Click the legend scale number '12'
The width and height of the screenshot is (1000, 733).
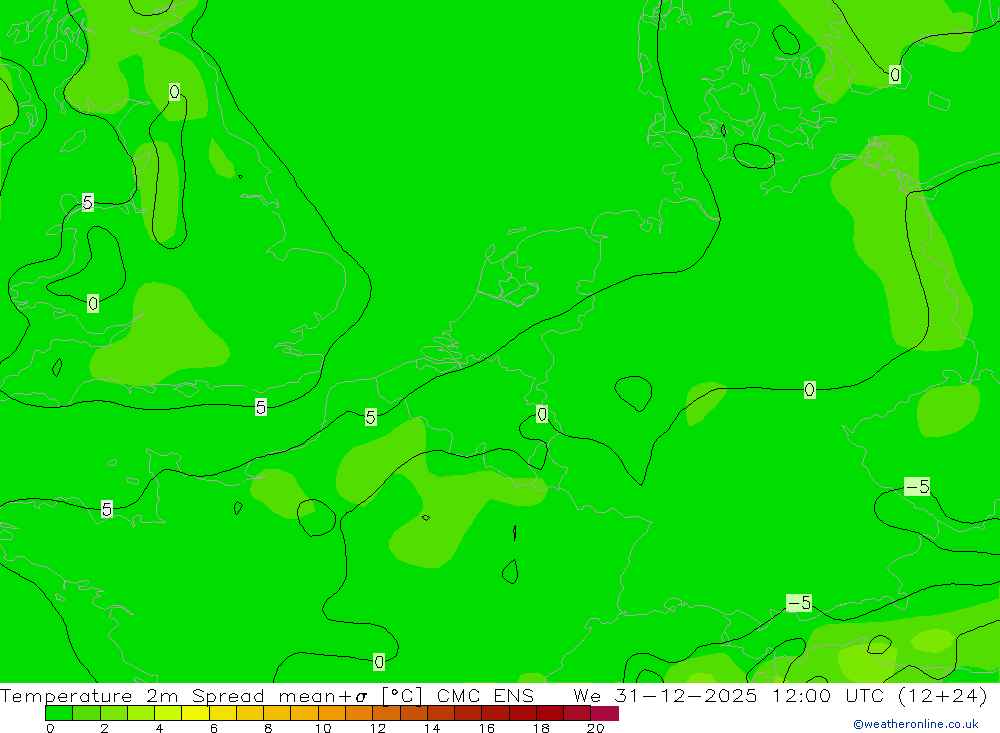378,728
